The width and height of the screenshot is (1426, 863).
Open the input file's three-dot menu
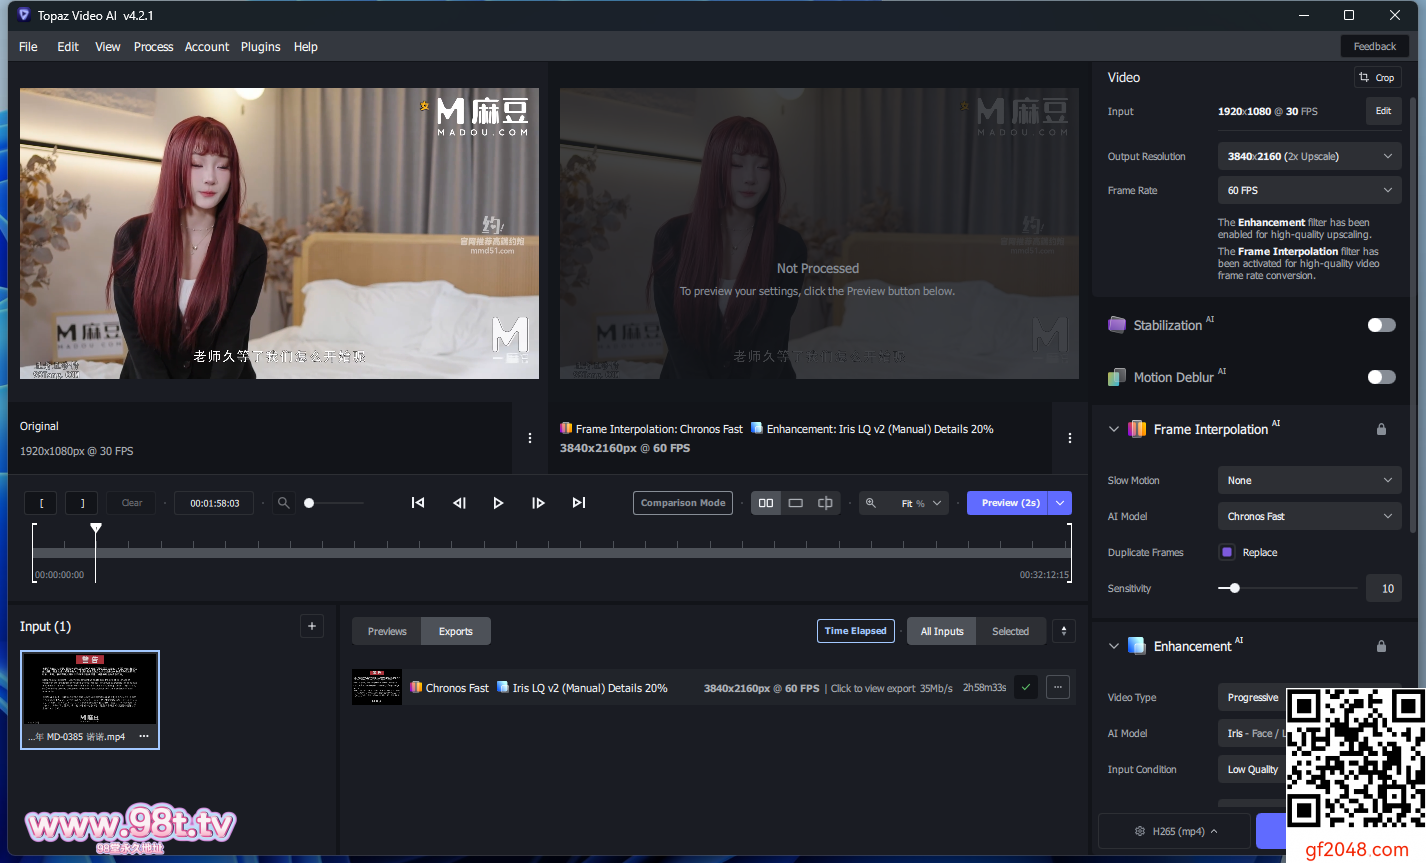[x=144, y=736]
